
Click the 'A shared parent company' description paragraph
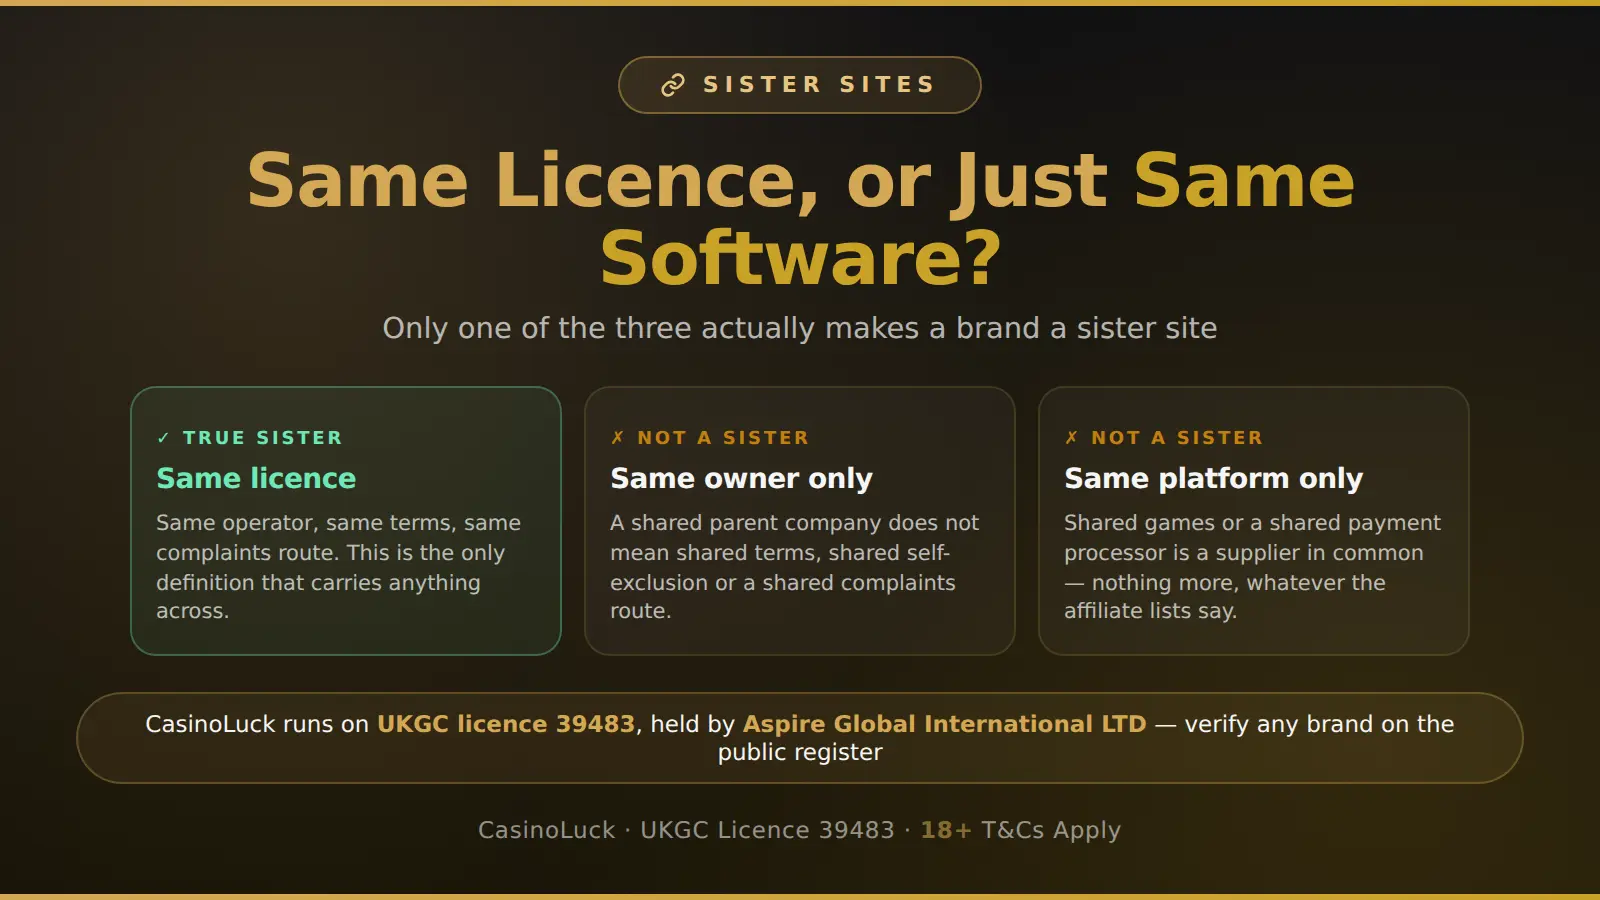pos(795,567)
